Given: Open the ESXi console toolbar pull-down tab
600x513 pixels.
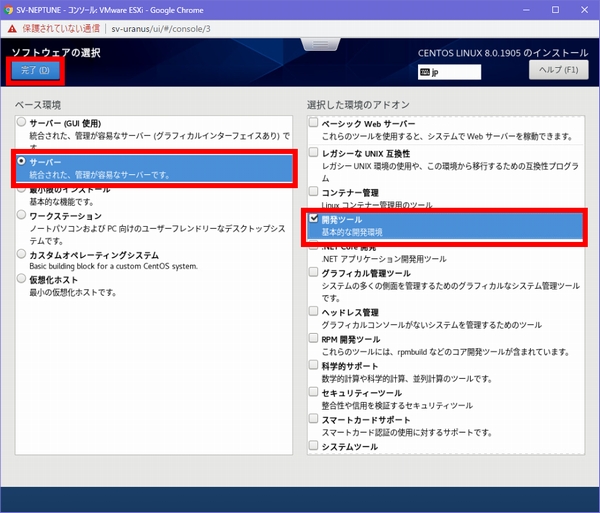Looking at the screenshot, I should click(x=321, y=44).
